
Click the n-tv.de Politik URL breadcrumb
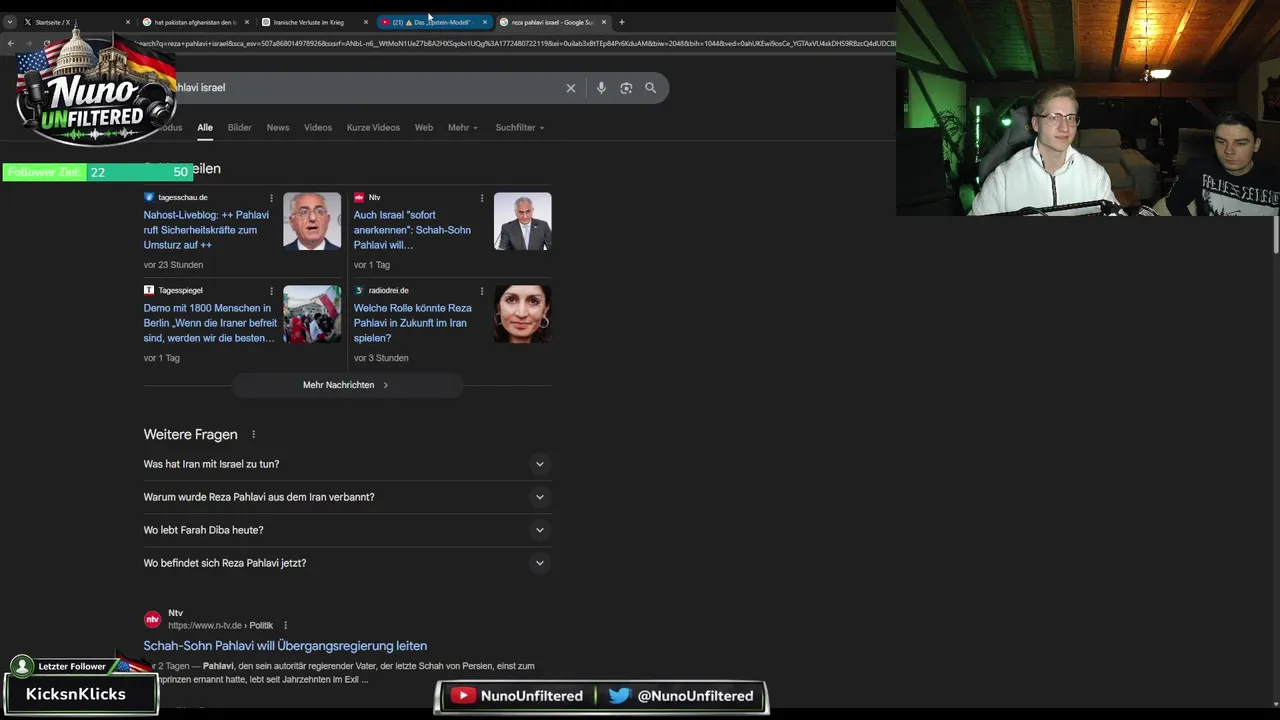coord(221,626)
